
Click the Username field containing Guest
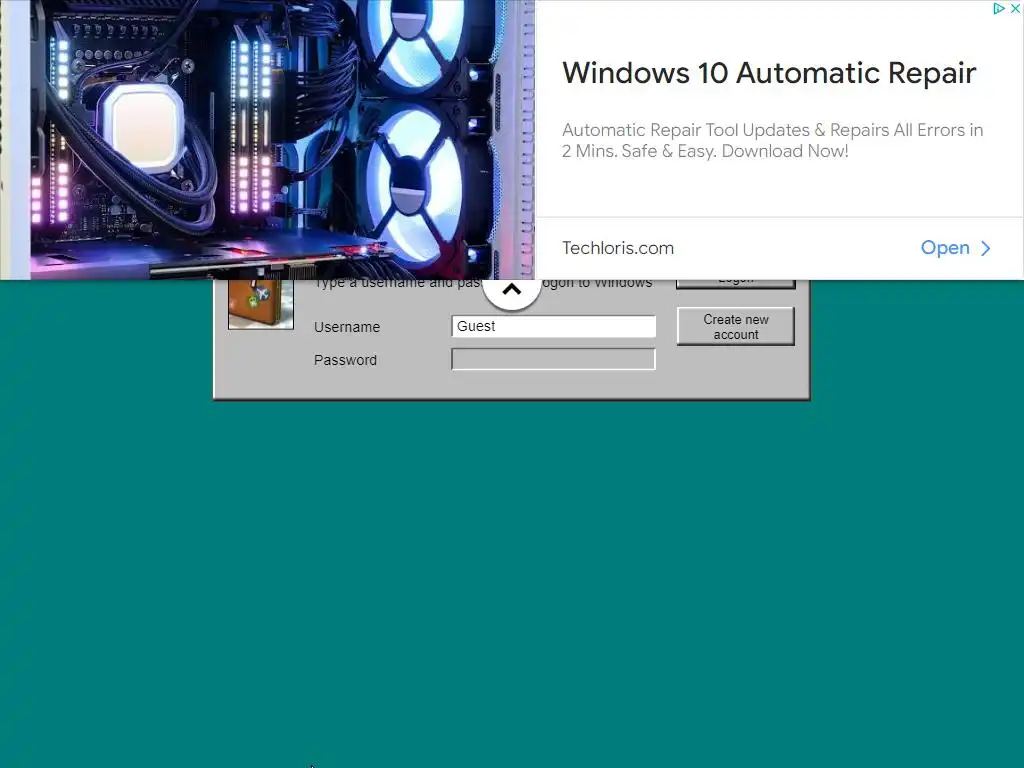553,327
